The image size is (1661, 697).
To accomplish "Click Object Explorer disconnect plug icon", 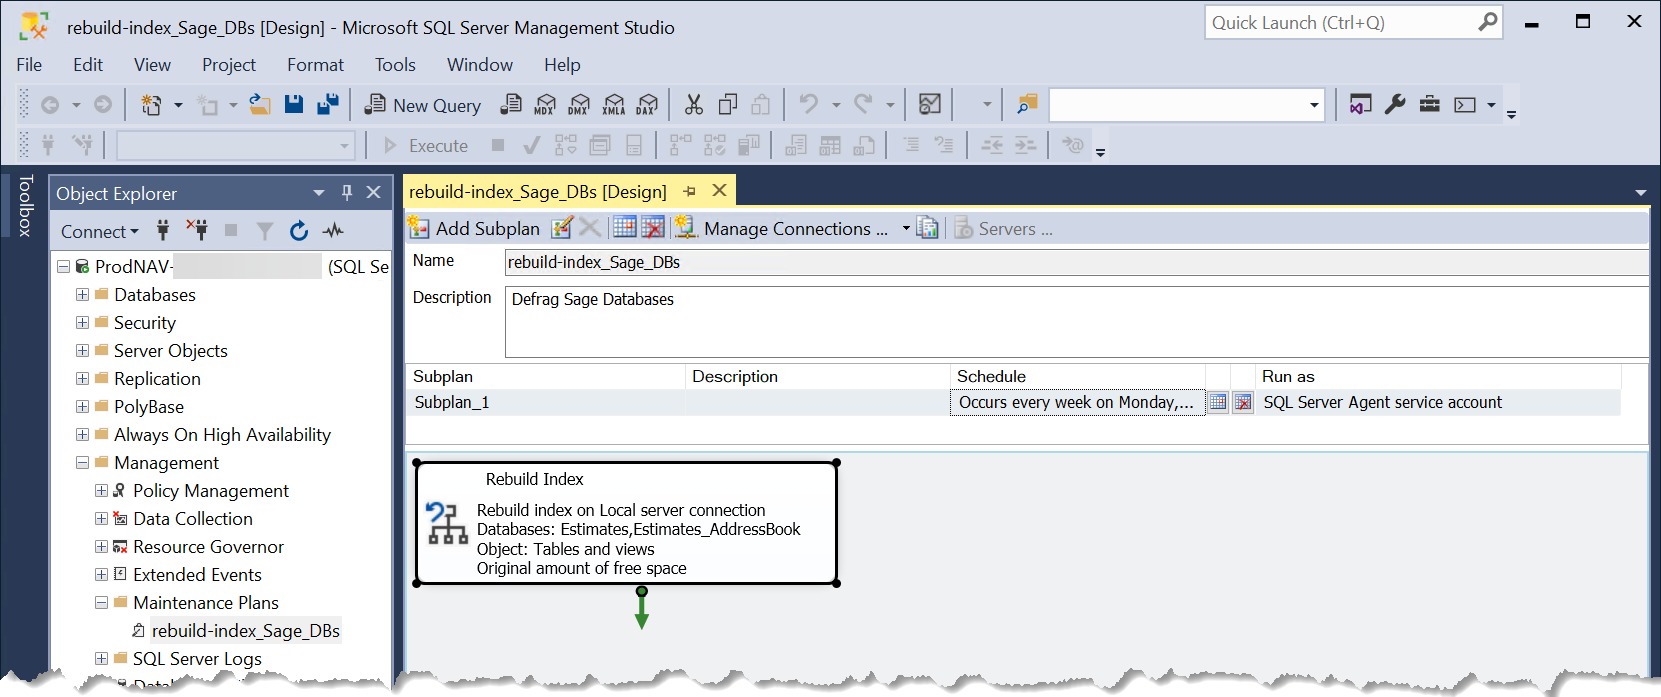I will pos(197,231).
